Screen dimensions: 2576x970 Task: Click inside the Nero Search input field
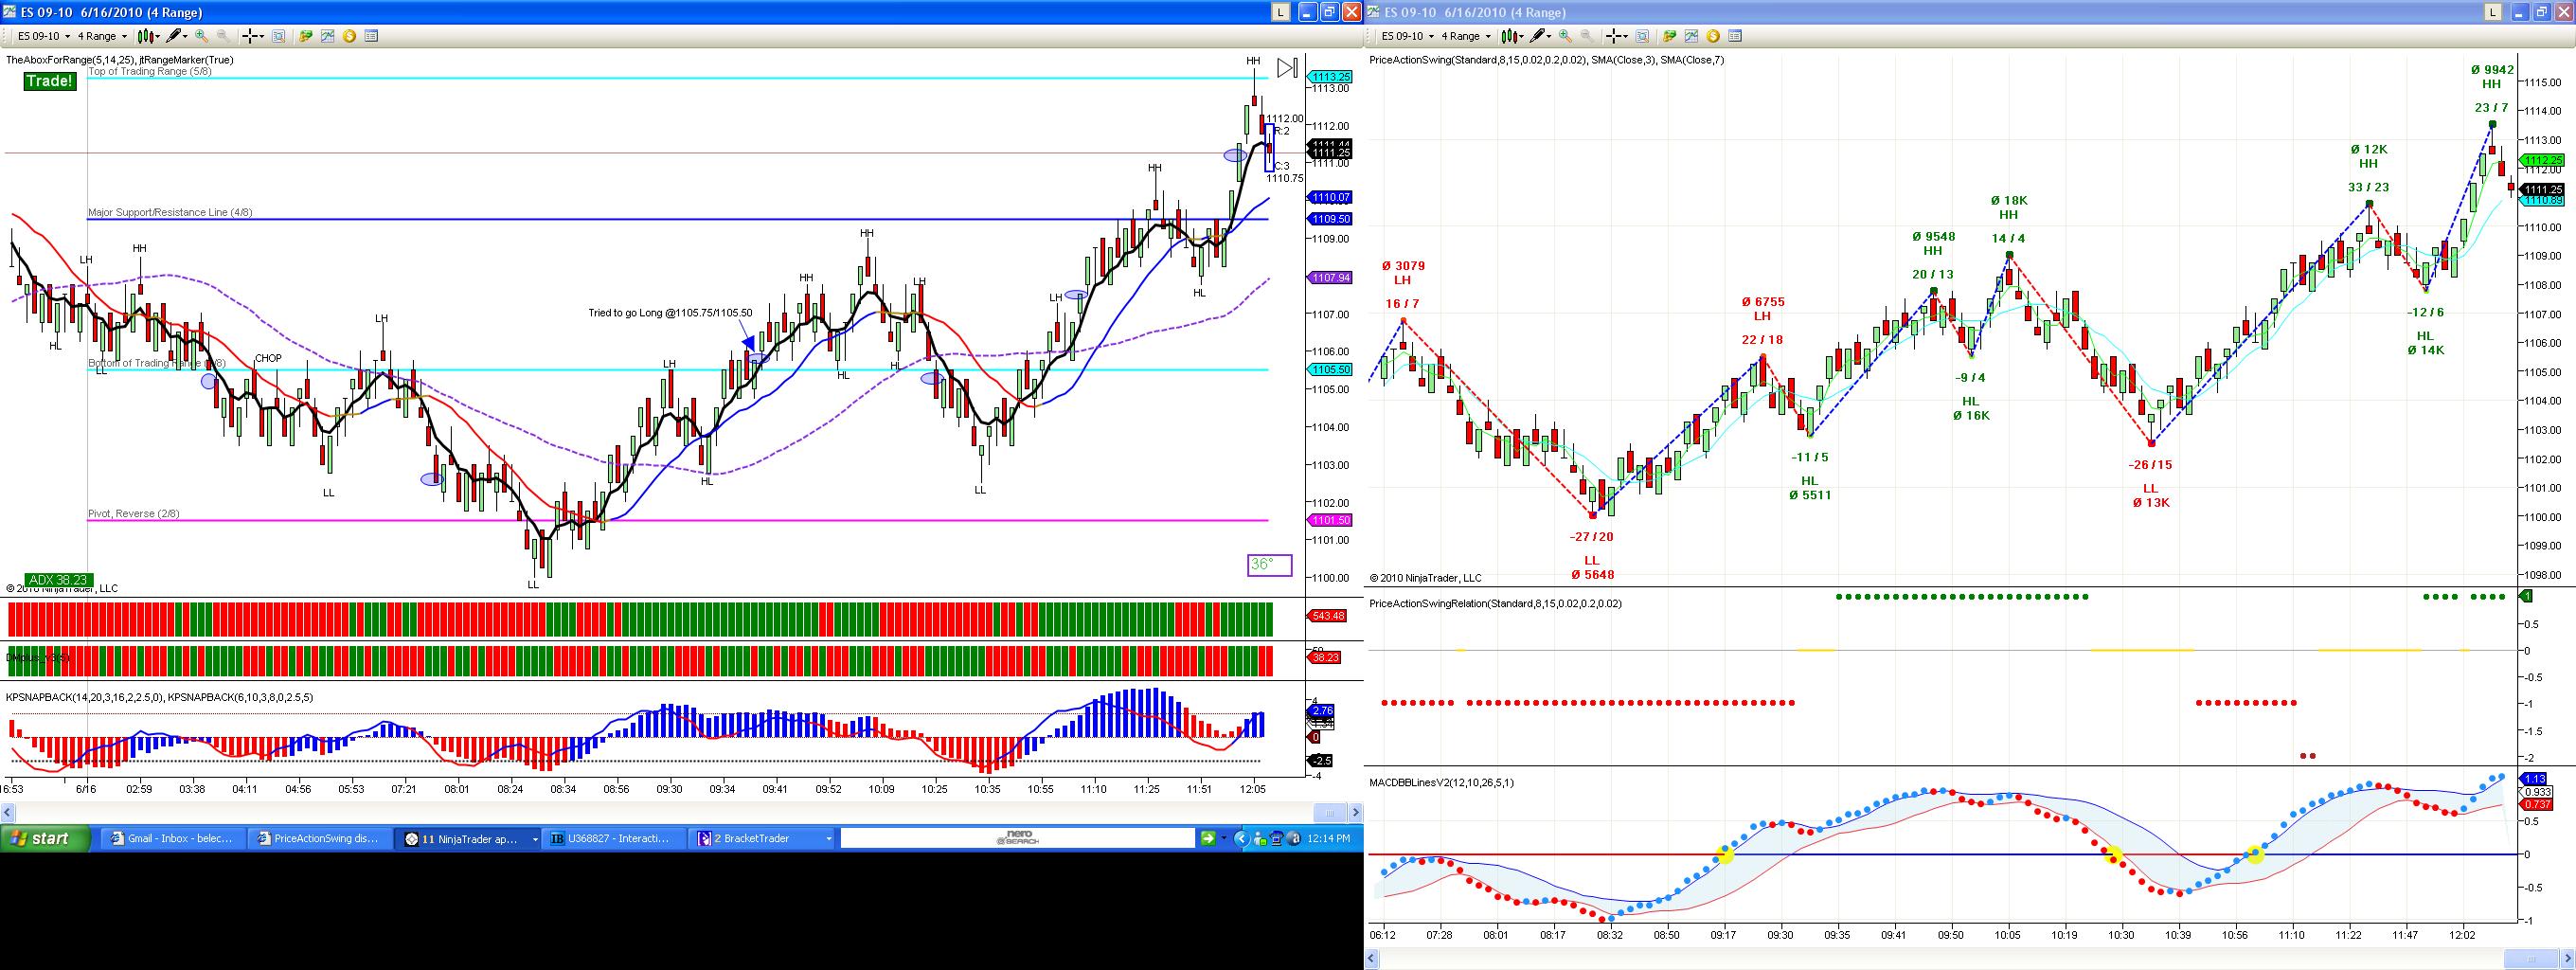pyautogui.click(x=1018, y=839)
